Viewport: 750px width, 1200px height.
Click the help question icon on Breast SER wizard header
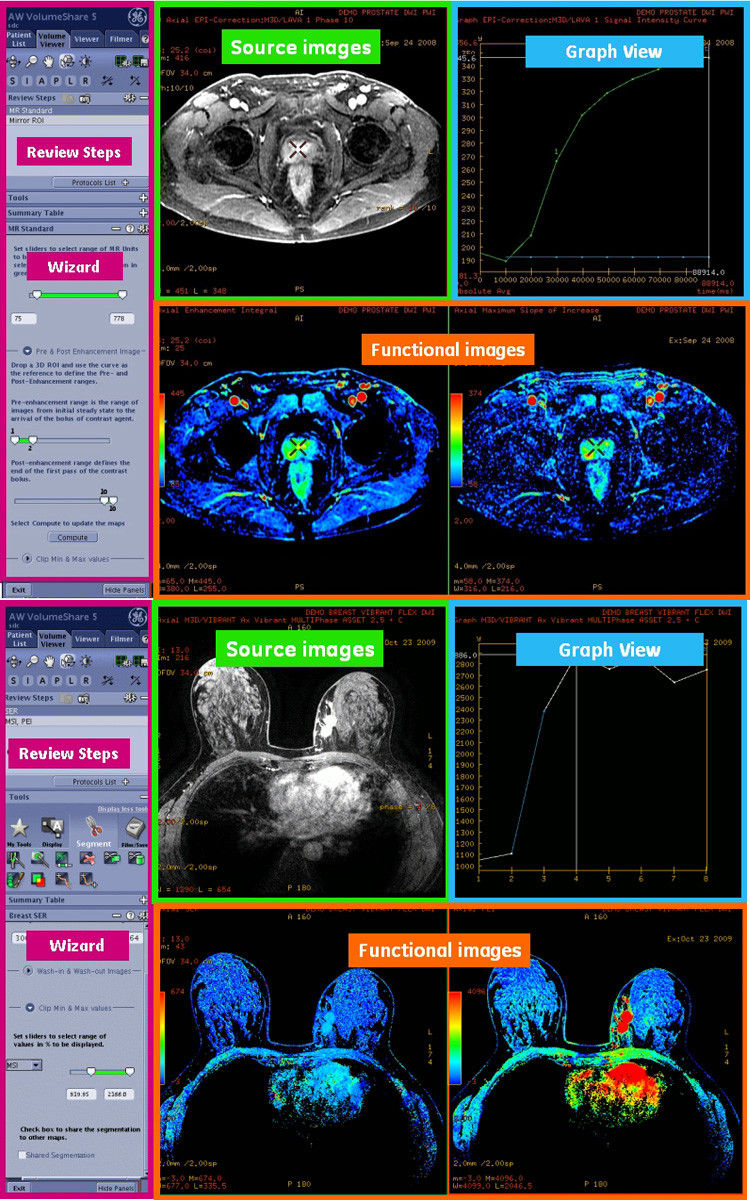coord(130,916)
